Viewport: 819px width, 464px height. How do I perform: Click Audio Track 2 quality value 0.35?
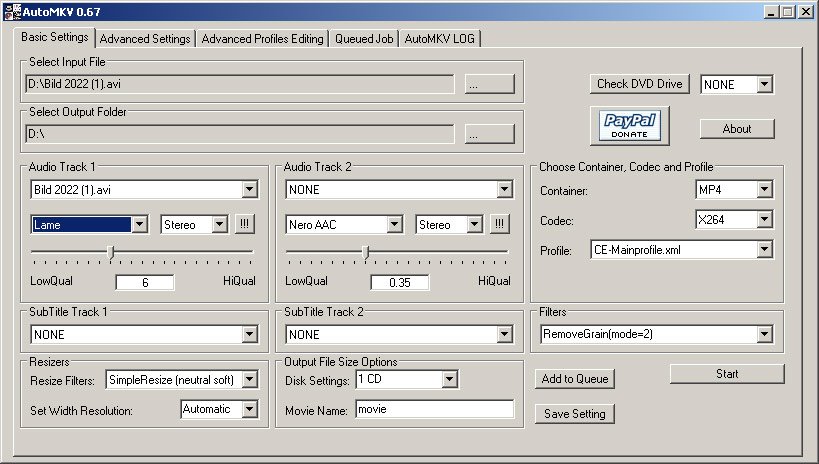pos(400,283)
